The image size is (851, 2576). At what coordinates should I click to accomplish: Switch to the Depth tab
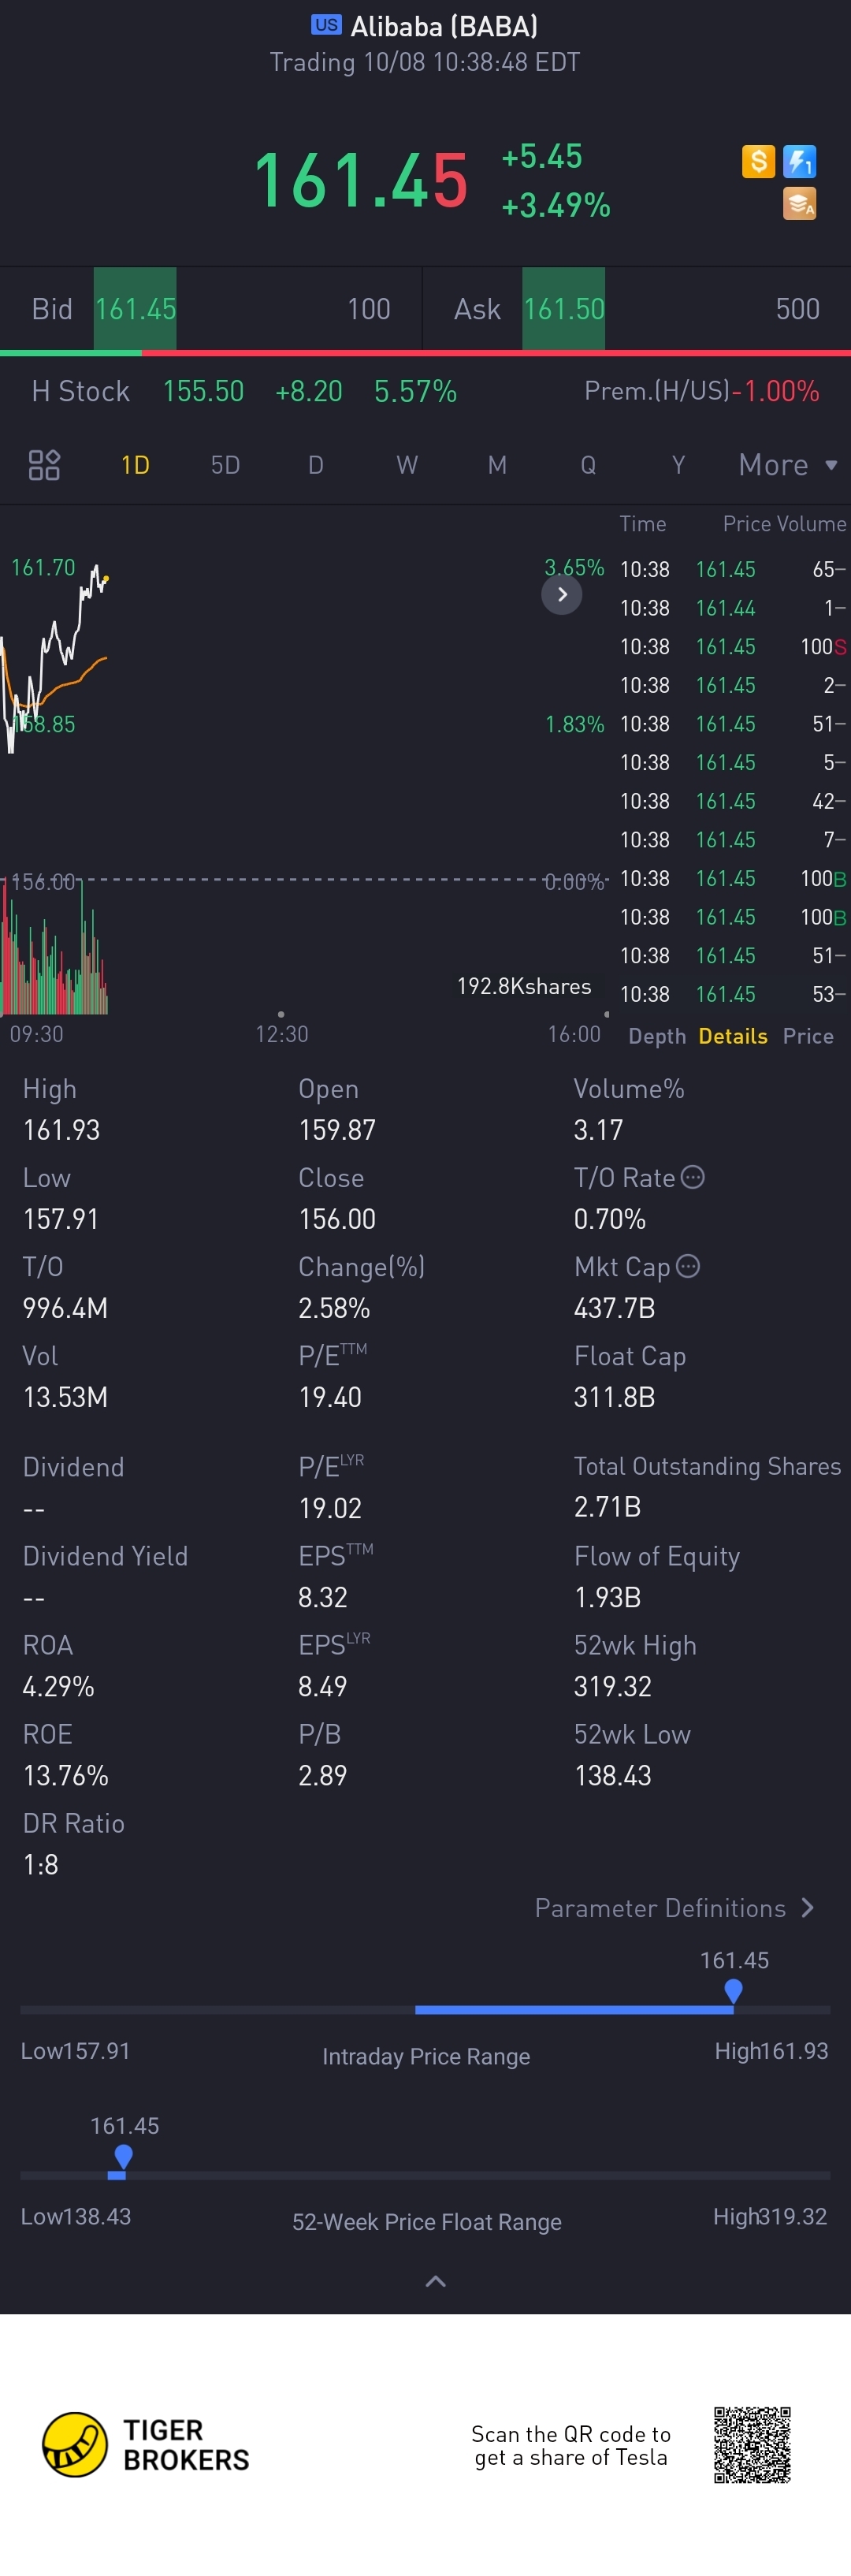[x=657, y=1036]
